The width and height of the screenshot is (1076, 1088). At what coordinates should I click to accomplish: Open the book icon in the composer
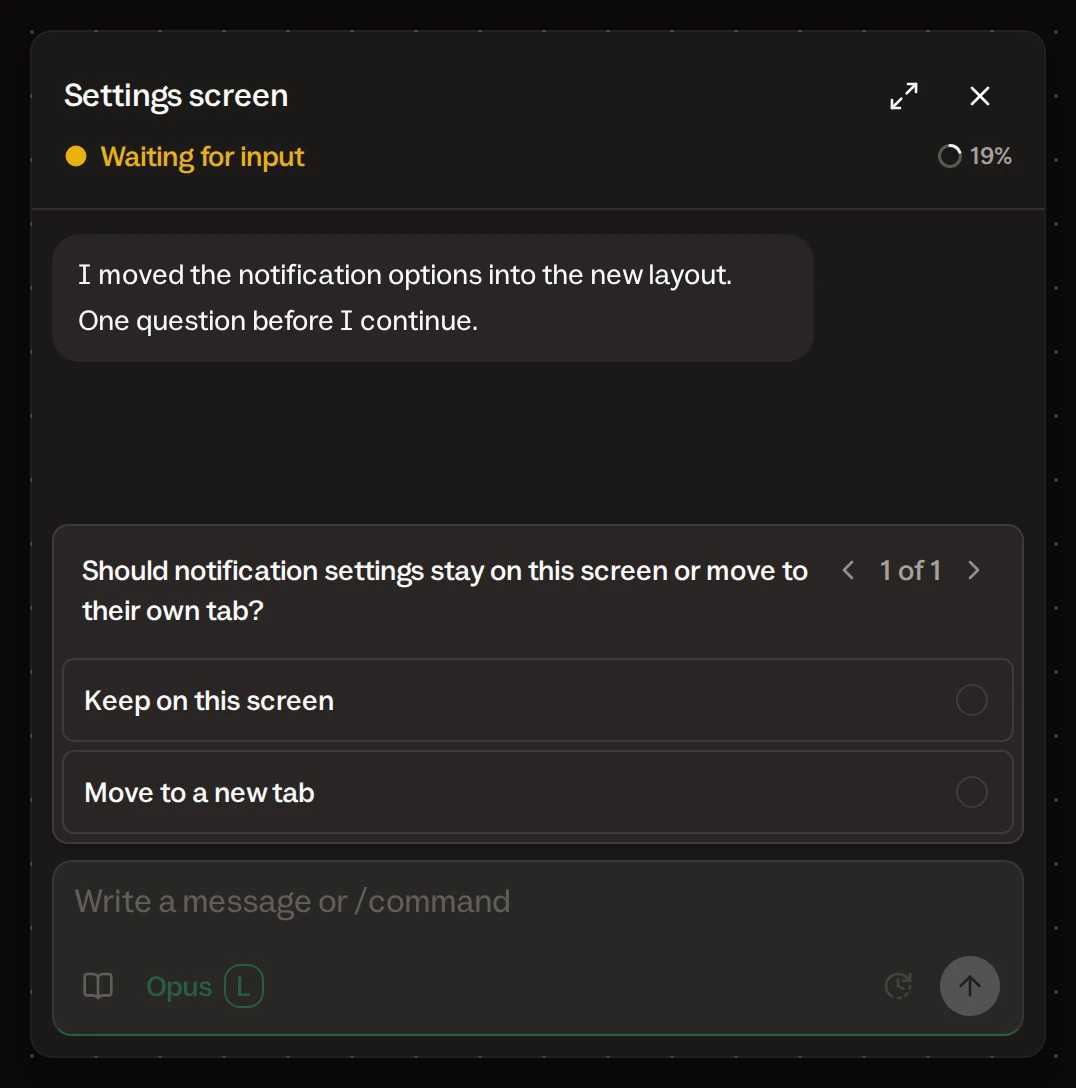coord(98,986)
